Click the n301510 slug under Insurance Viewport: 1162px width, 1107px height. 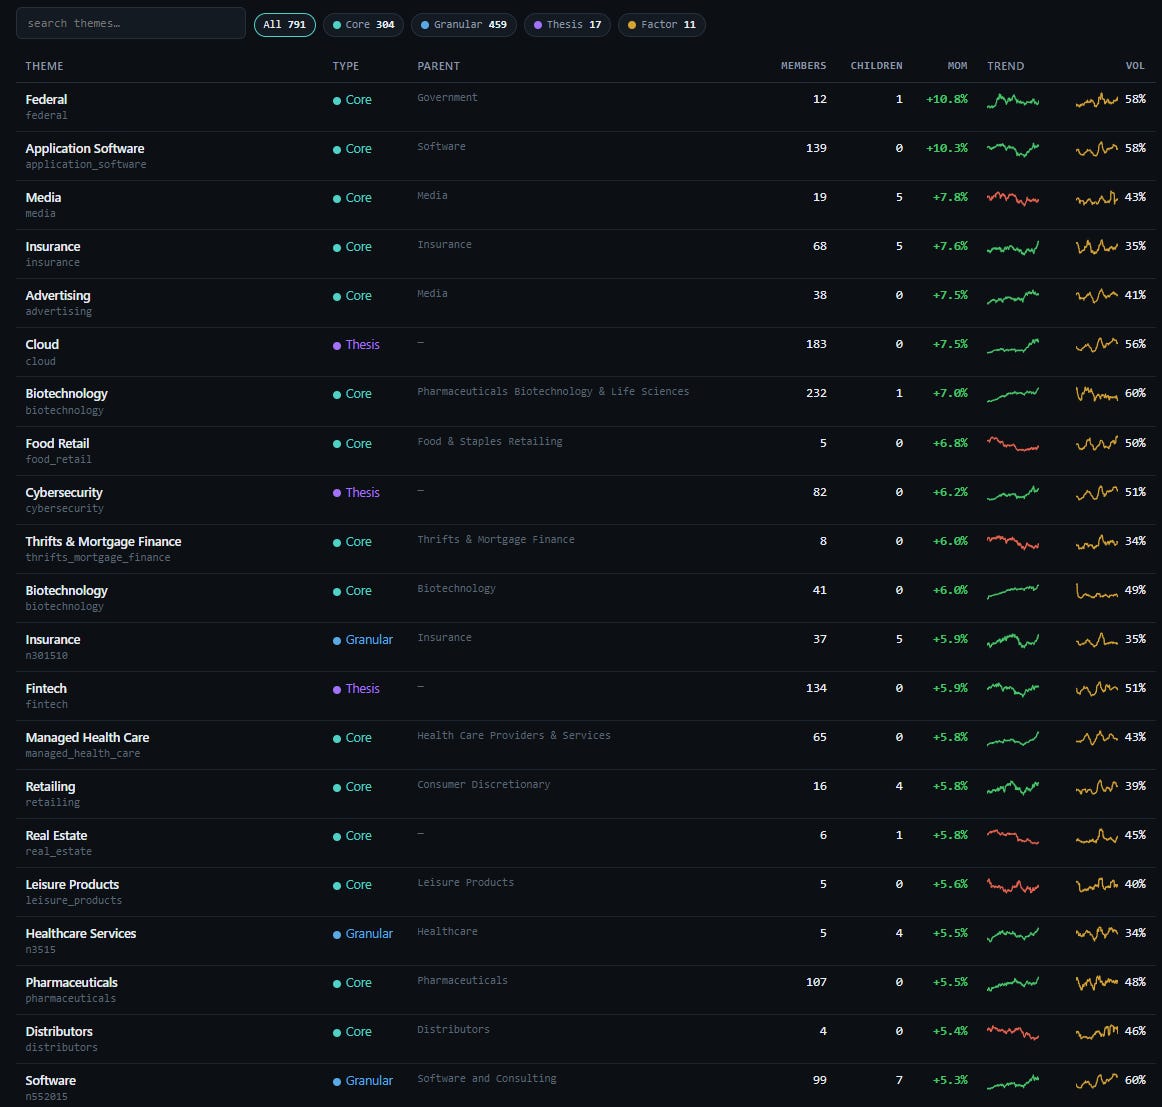[x=46, y=655]
